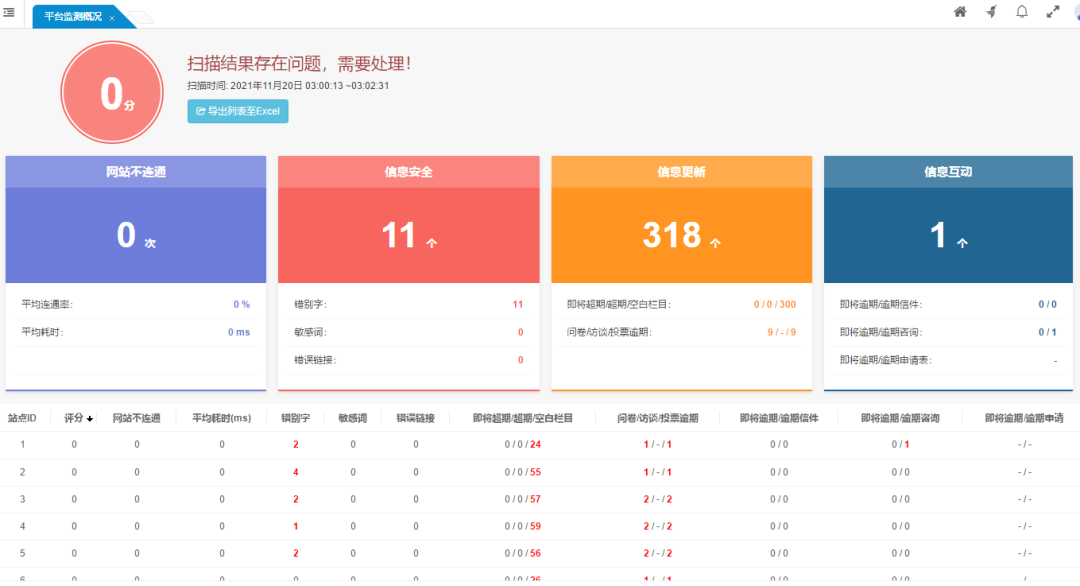Toggle the sidebar menu collapse icon
Screen dimensions: 1080x586
pyautogui.click(x=9, y=12)
